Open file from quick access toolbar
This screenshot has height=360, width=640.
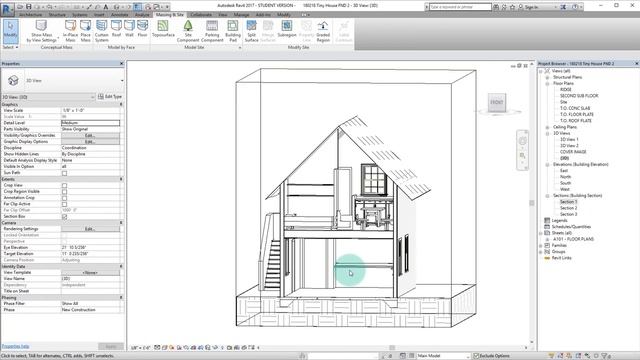[20, 7]
